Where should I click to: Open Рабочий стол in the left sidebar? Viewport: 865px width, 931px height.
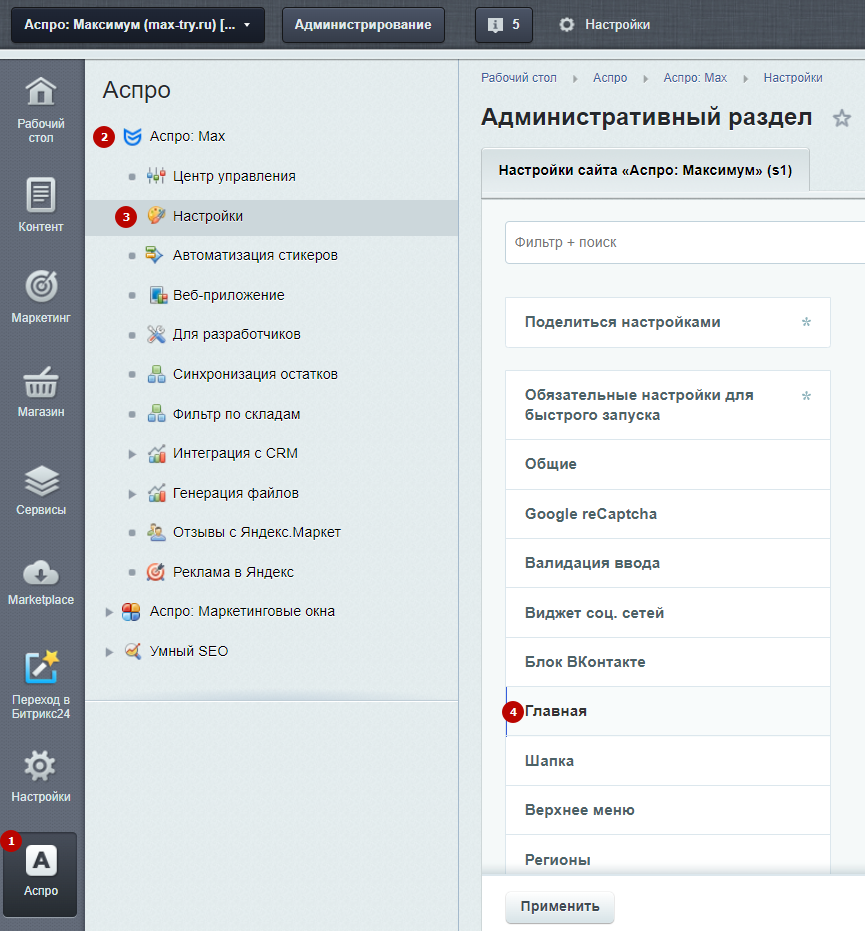(41, 108)
